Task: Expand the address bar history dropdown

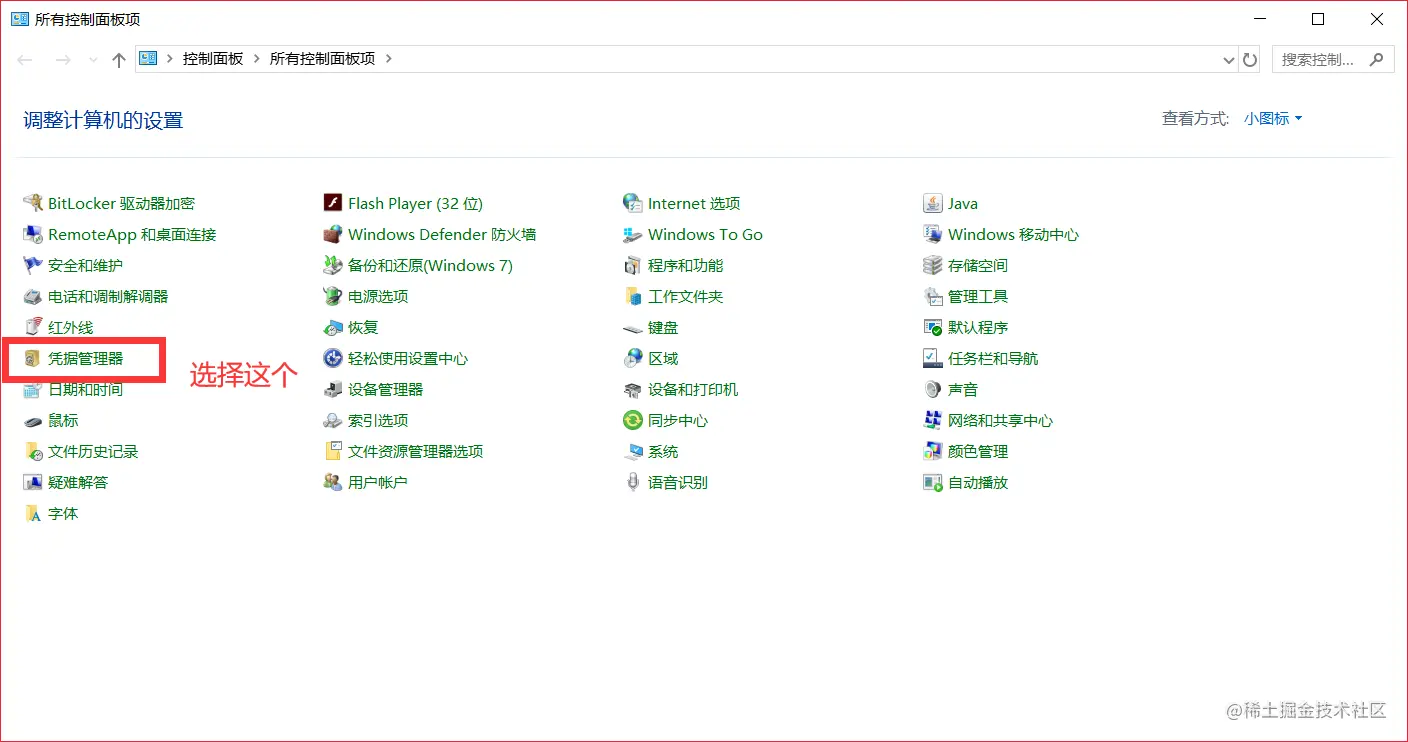Action: pos(1229,59)
